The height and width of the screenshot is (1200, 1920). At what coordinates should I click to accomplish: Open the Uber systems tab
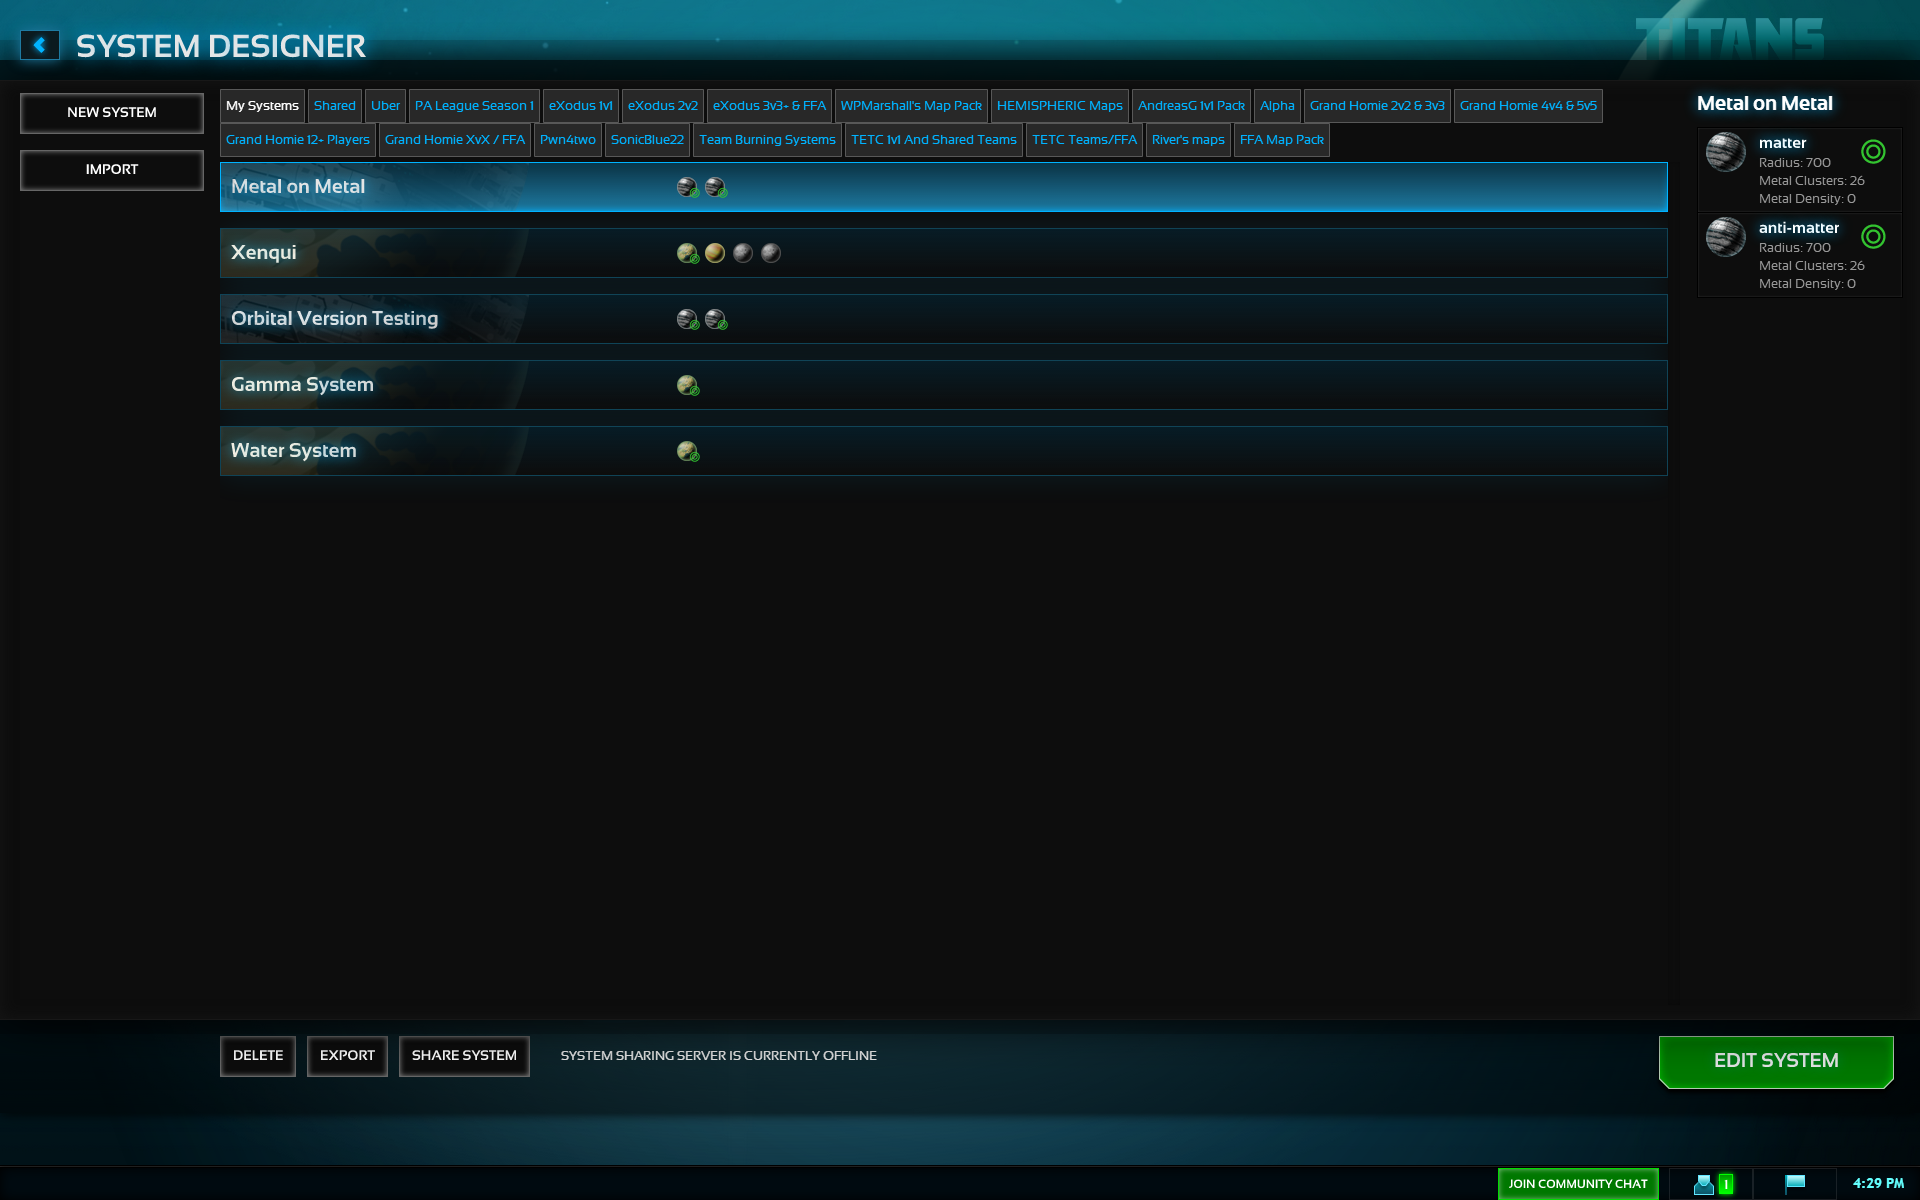(x=385, y=106)
